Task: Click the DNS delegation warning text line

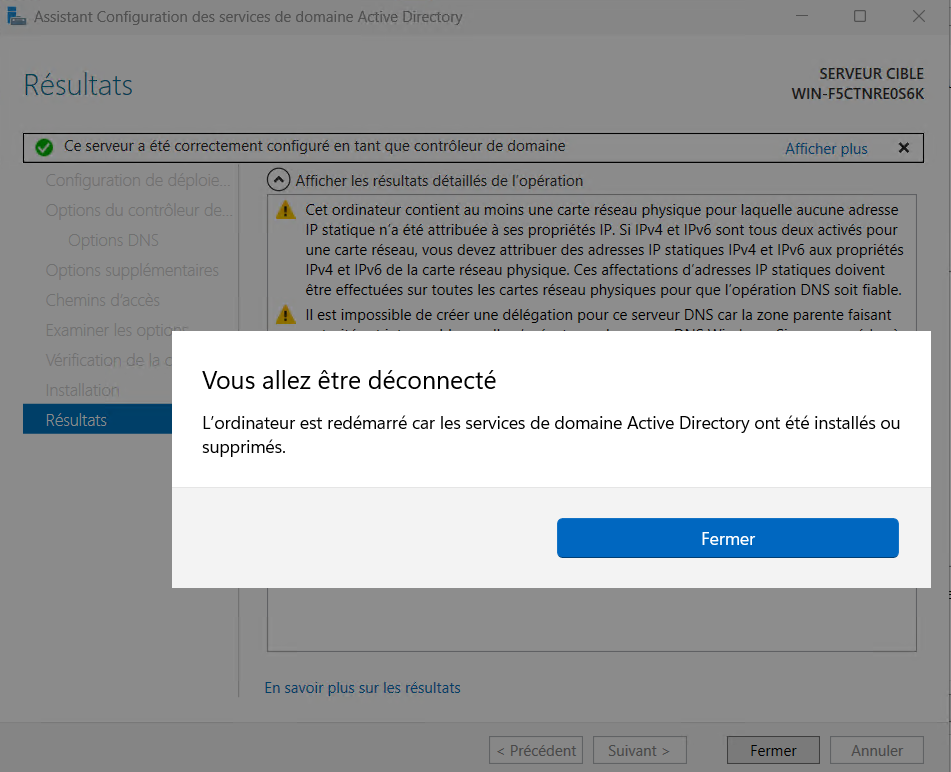Action: [x=598, y=315]
